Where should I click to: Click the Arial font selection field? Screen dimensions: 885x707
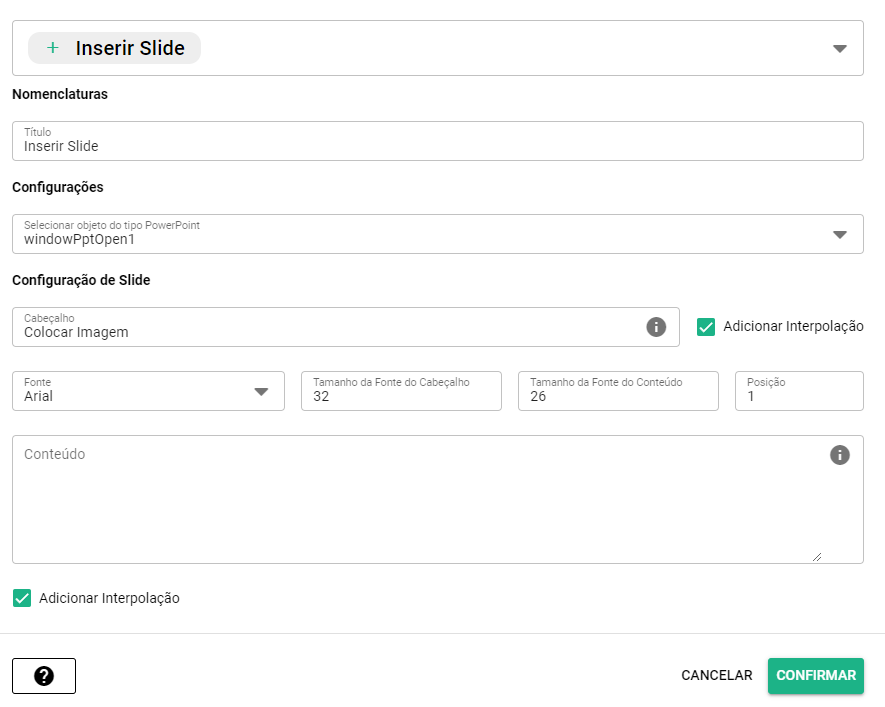pos(130,396)
